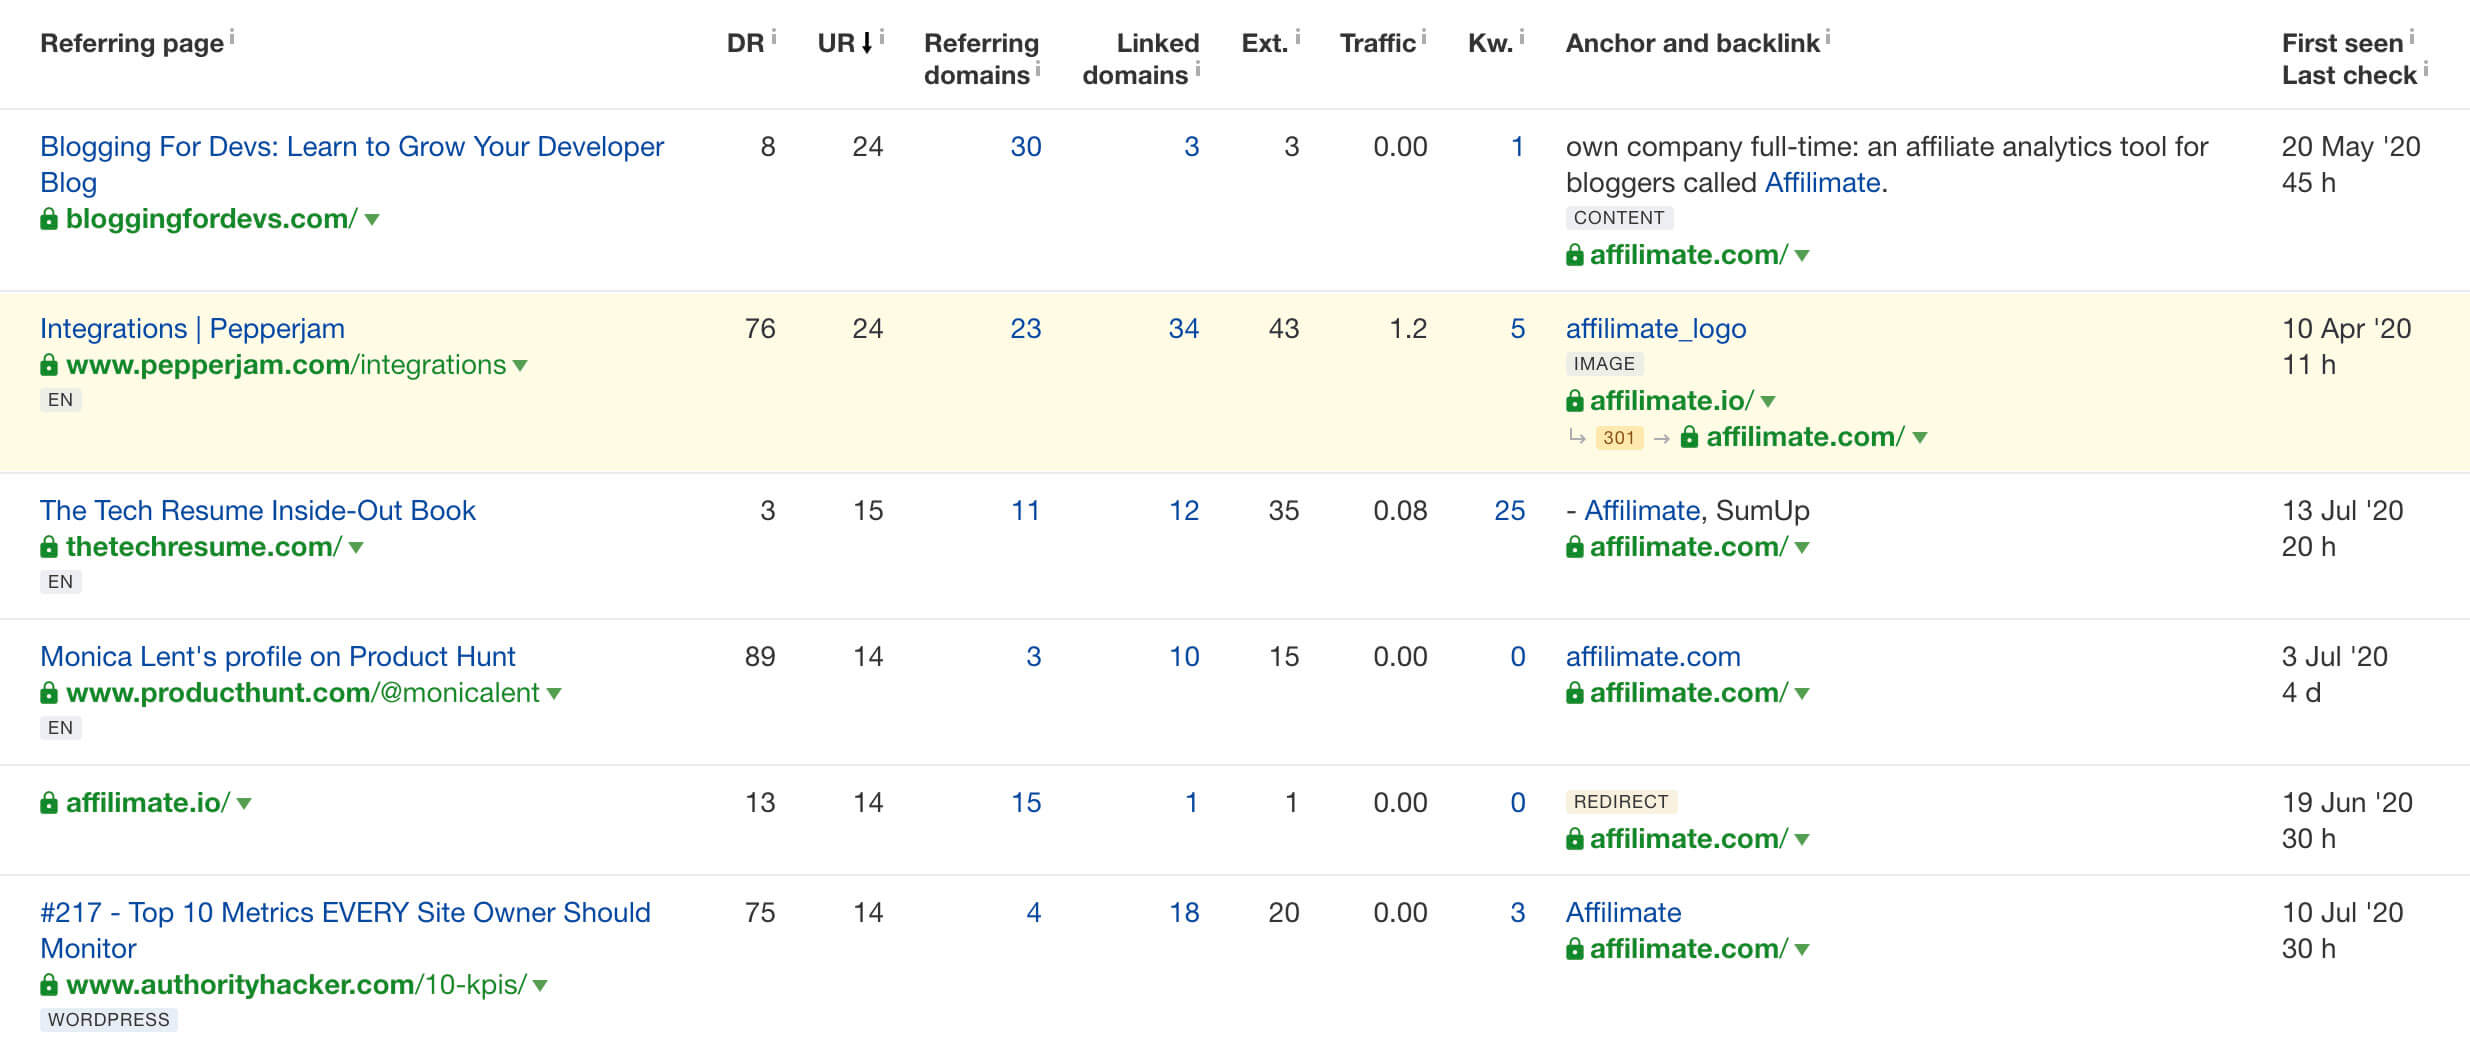Screen dimensions: 2470x1054
Task: Sort by DR column header
Action: (x=745, y=43)
